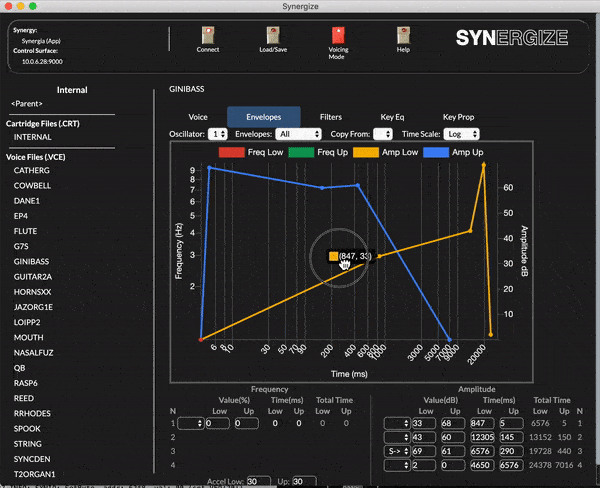The image size is (600, 488).
Task: Pick the G7S voice file
Action: [x=21, y=246]
